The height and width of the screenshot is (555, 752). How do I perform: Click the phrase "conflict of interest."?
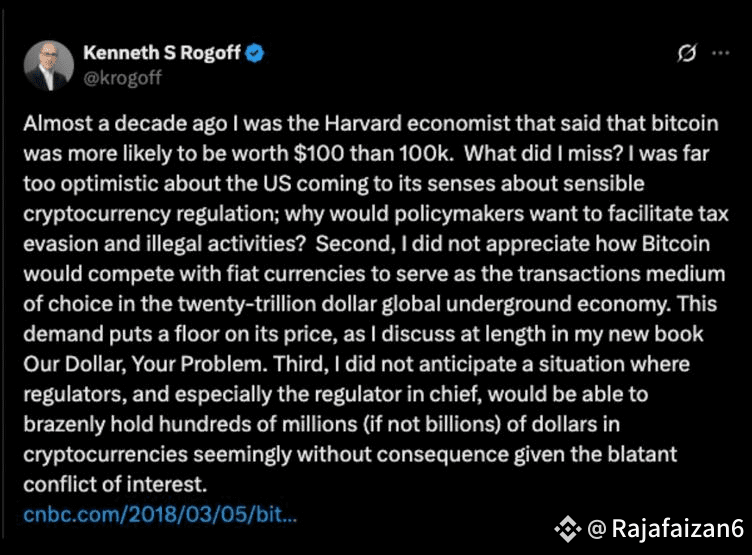[115, 484]
